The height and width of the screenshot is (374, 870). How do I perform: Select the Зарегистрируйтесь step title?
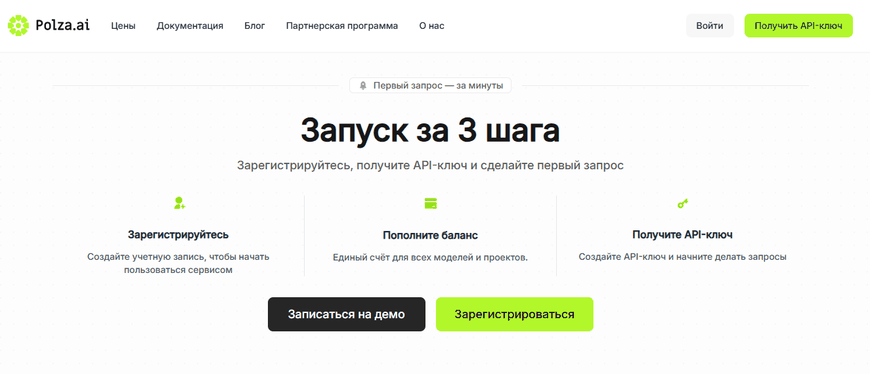click(x=178, y=235)
